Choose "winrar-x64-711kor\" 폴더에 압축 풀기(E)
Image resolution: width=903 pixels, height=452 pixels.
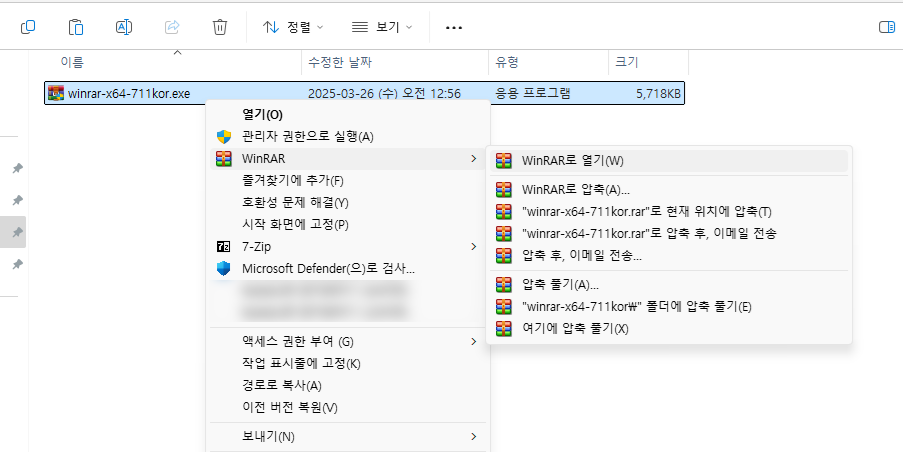669,306
